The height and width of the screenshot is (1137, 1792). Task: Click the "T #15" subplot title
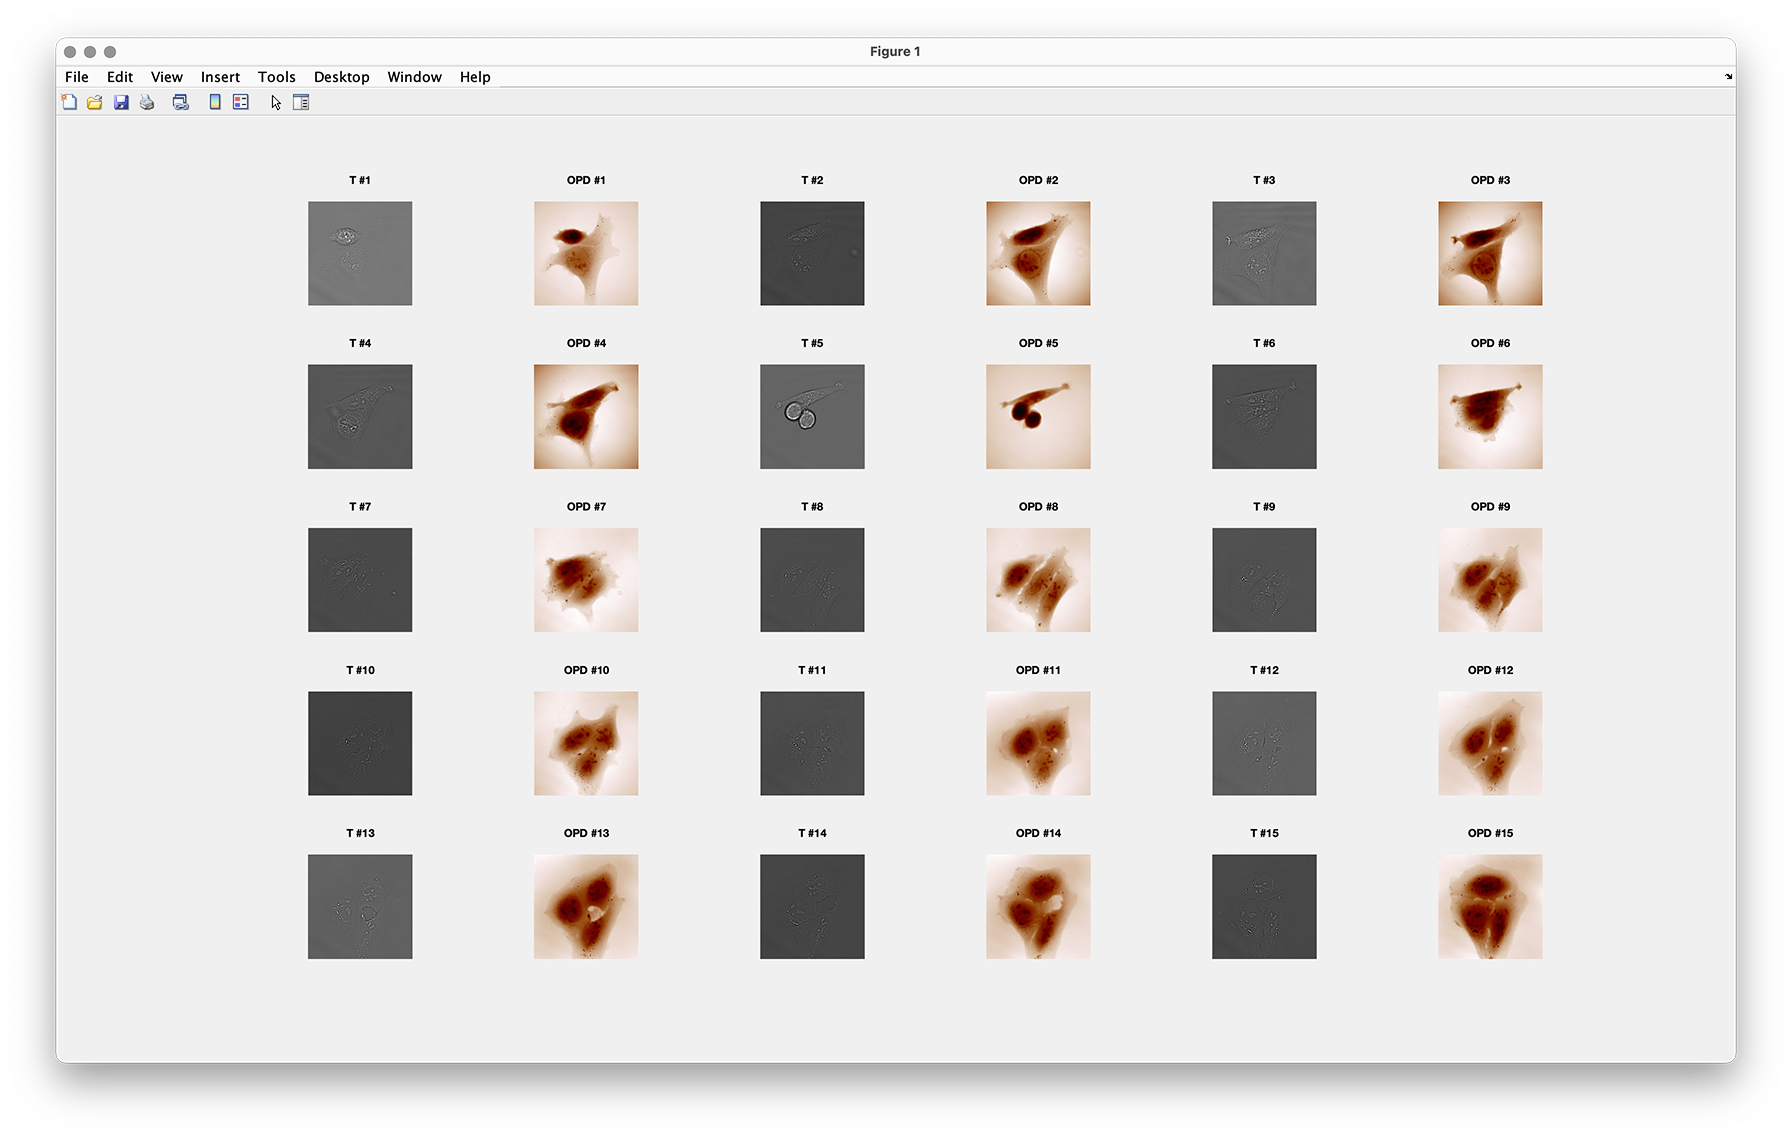1264,833
